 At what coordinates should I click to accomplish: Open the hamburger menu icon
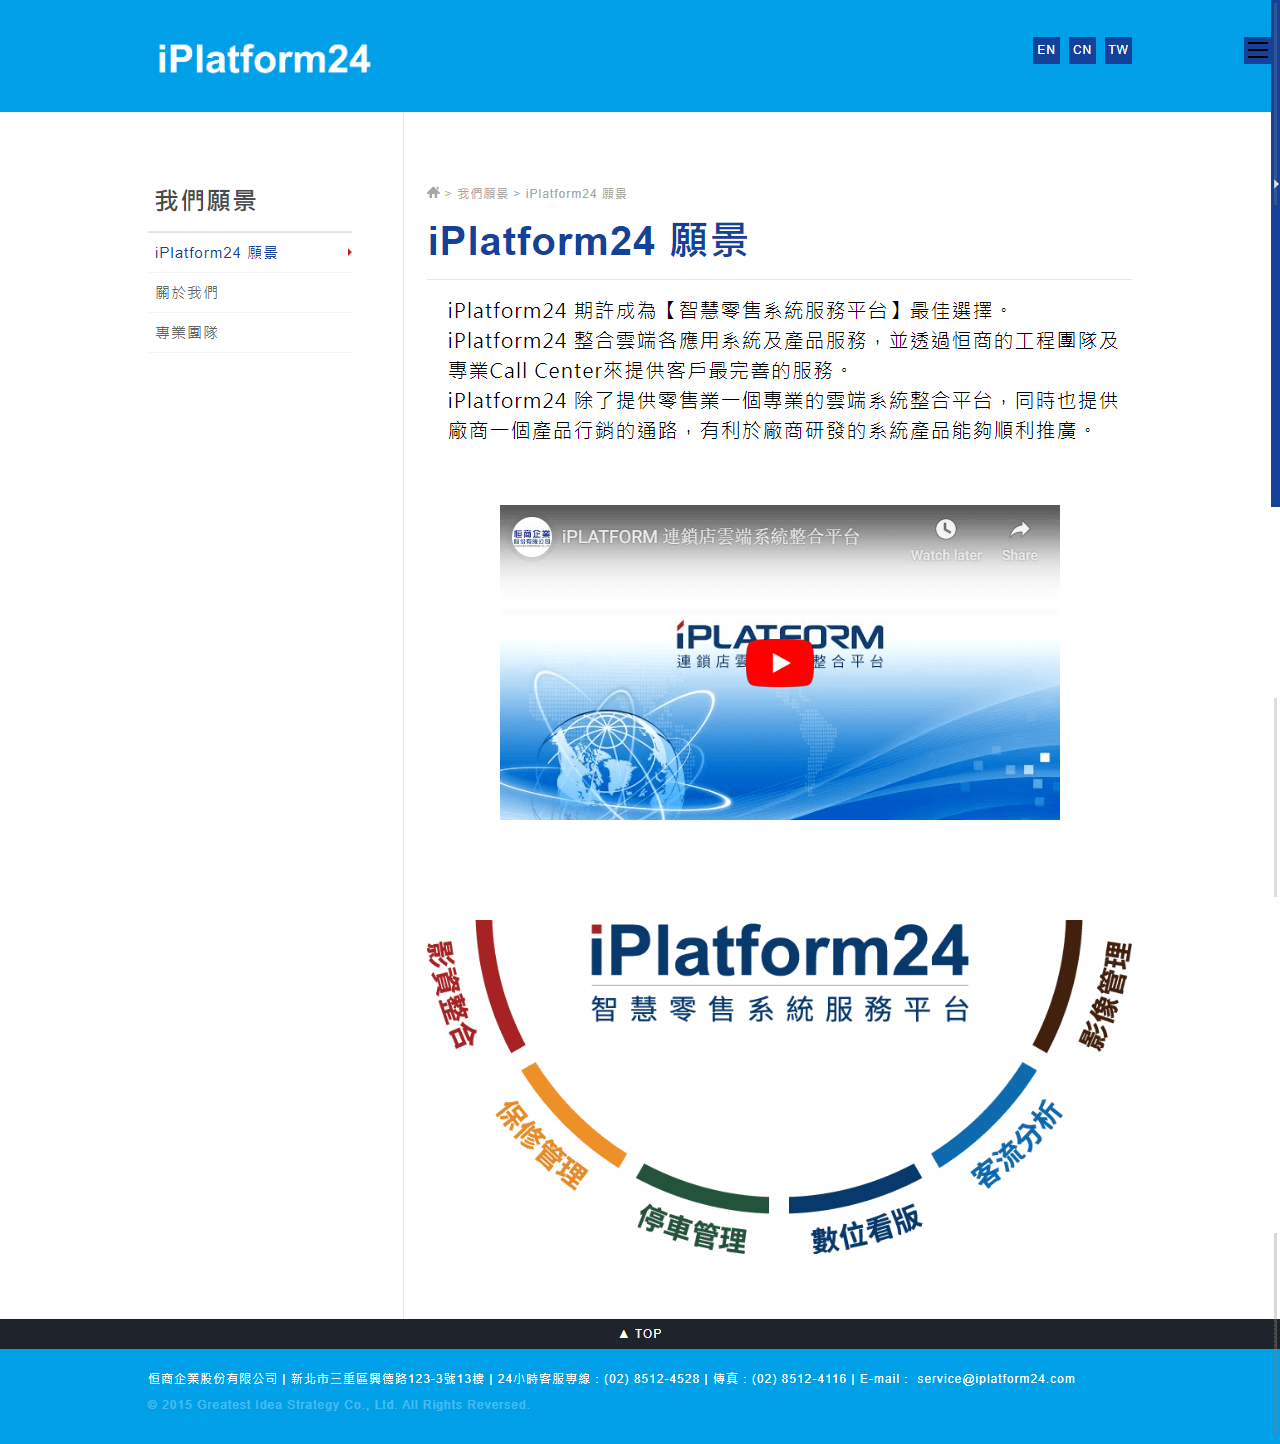(x=1257, y=50)
